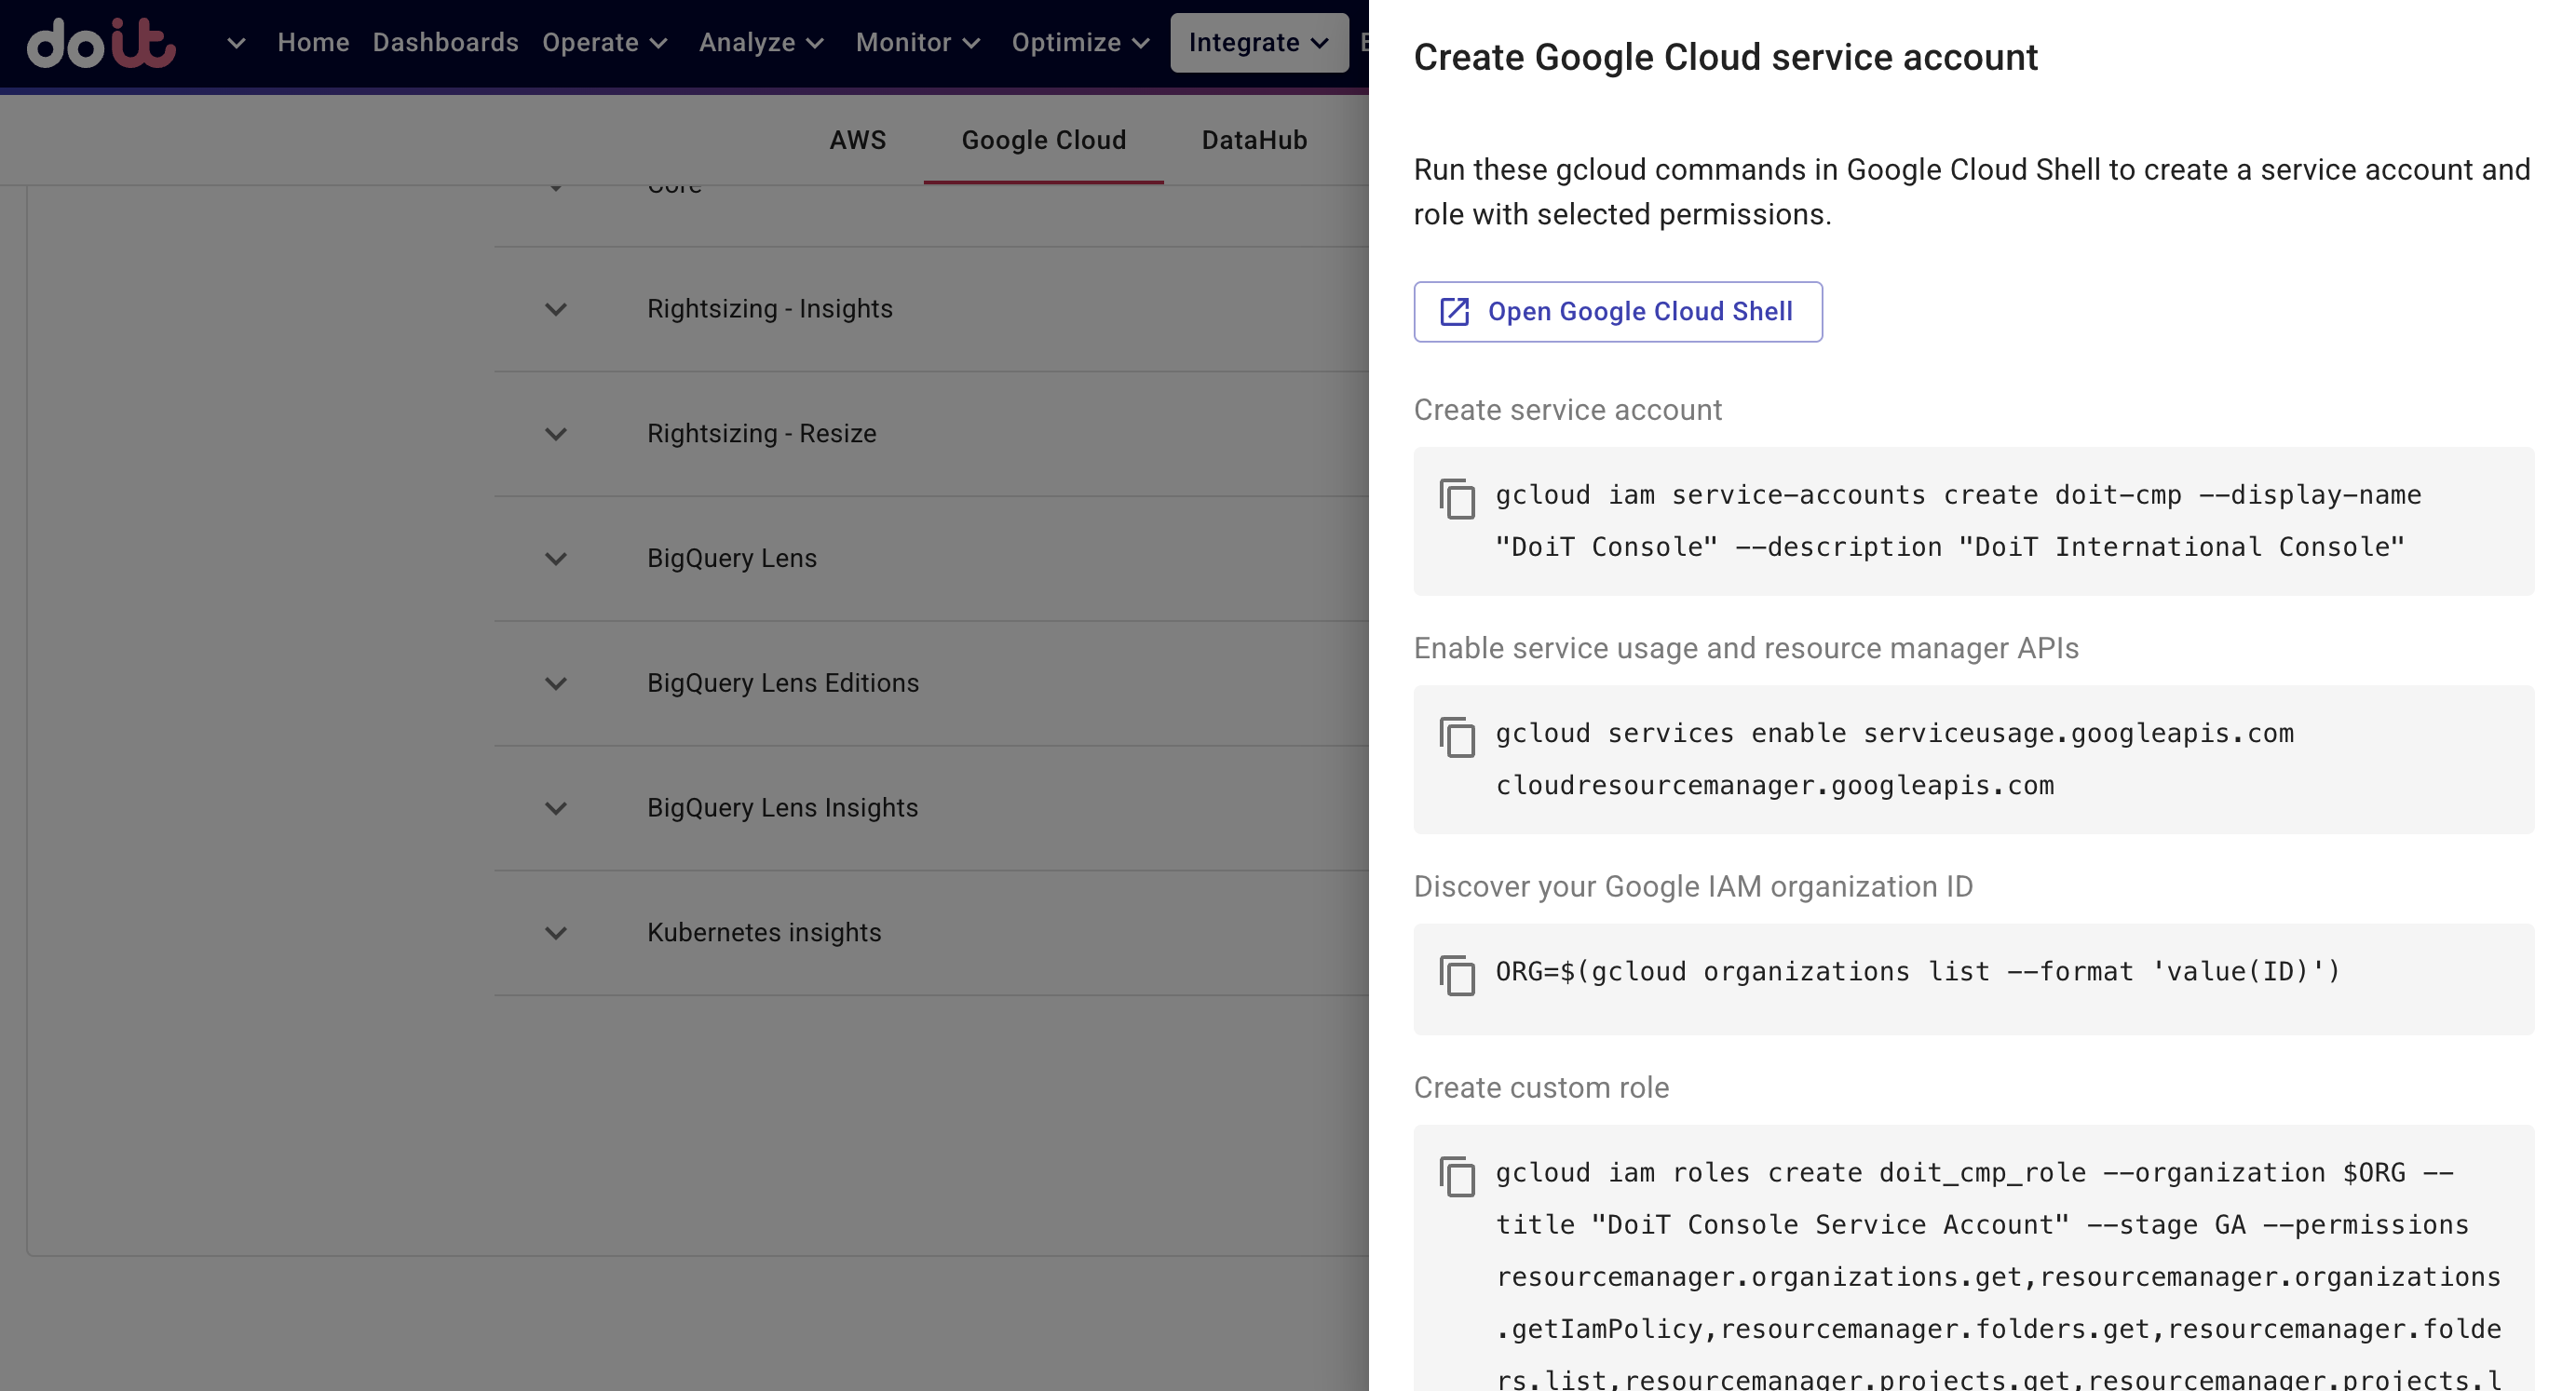Switch to the AWS tab

tap(857, 140)
